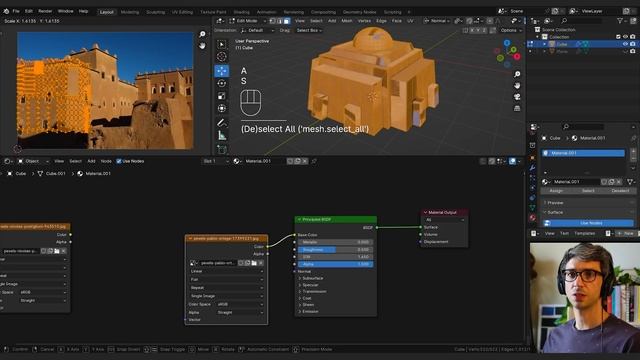
Task: Toggle Collection render camera icon
Action: tap(633, 37)
